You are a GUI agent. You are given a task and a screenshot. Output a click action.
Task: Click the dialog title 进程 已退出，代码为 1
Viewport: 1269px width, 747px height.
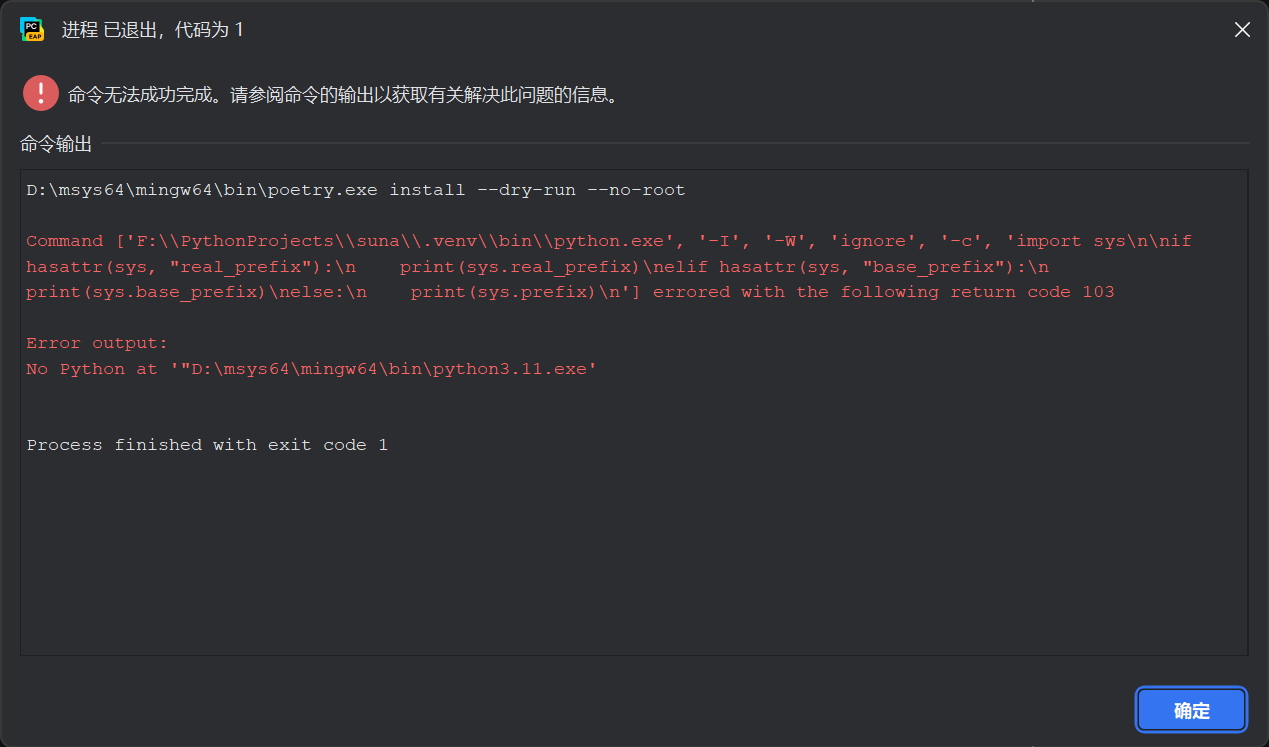[153, 30]
